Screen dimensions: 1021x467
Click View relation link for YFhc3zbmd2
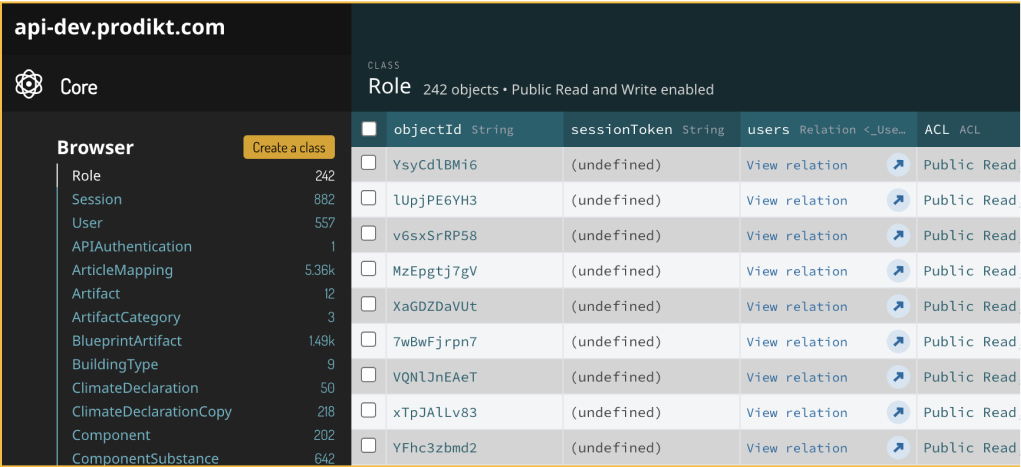coord(796,448)
